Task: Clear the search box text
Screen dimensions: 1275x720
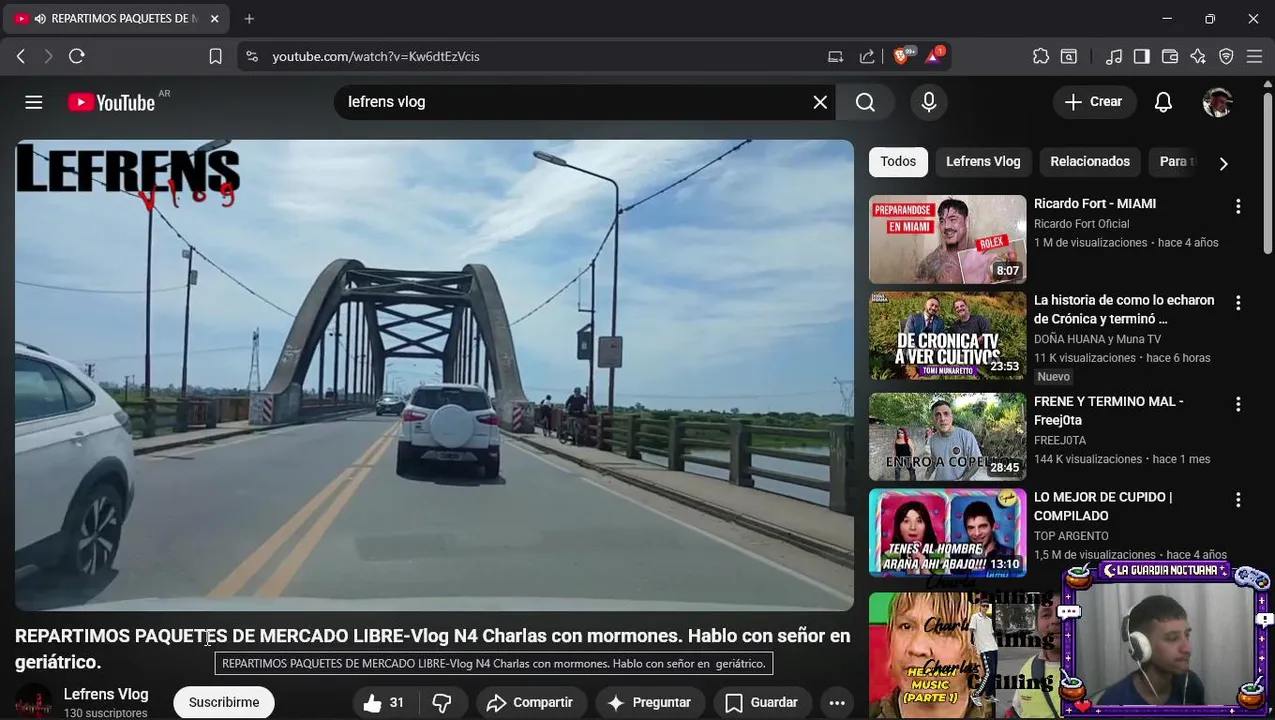Action: pyautogui.click(x=820, y=102)
